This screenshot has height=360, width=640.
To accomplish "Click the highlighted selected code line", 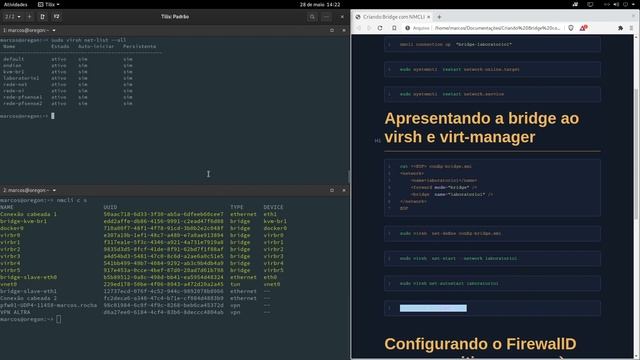I will click(x=433, y=308).
